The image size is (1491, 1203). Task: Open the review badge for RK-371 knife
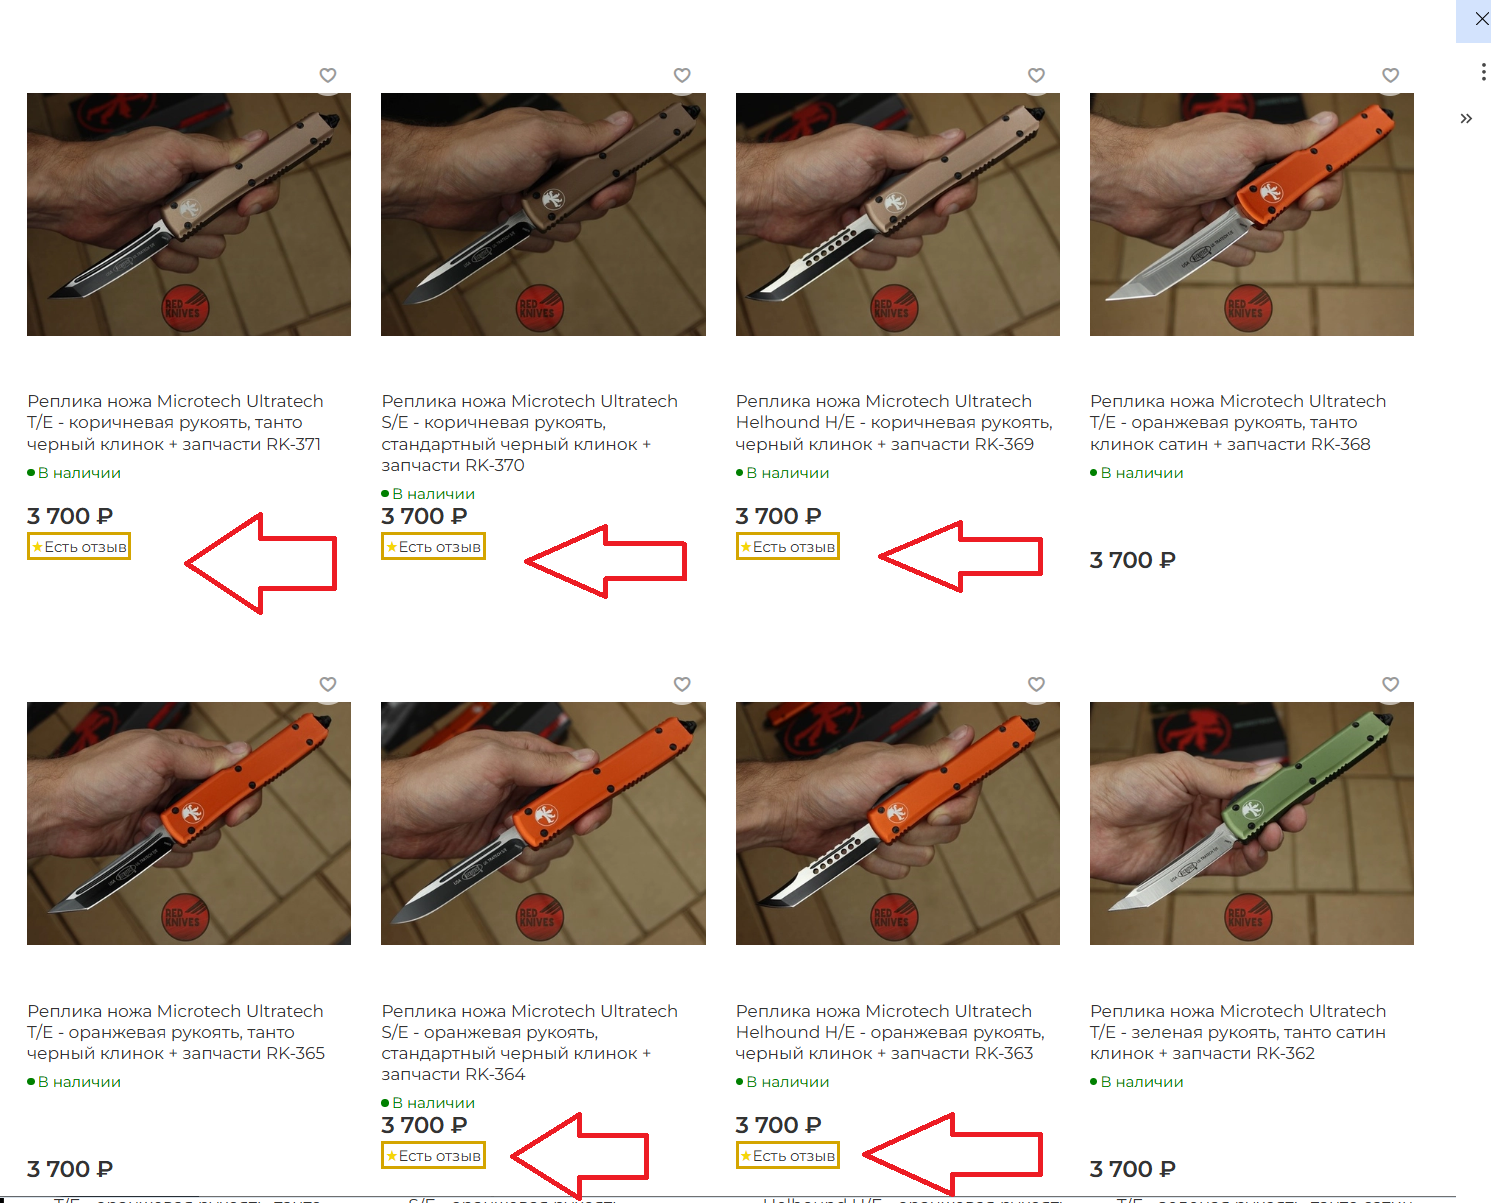point(79,547)
